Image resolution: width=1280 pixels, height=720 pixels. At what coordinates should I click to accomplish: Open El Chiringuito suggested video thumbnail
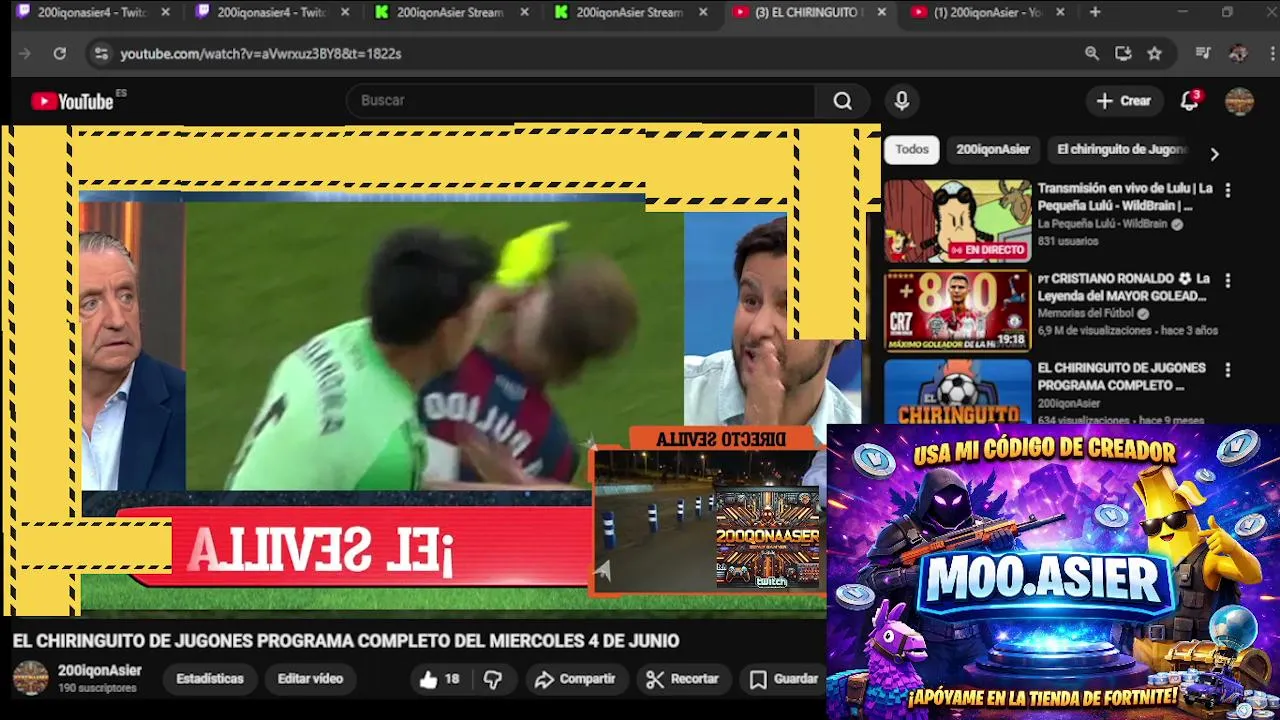[x=957, y=391]
